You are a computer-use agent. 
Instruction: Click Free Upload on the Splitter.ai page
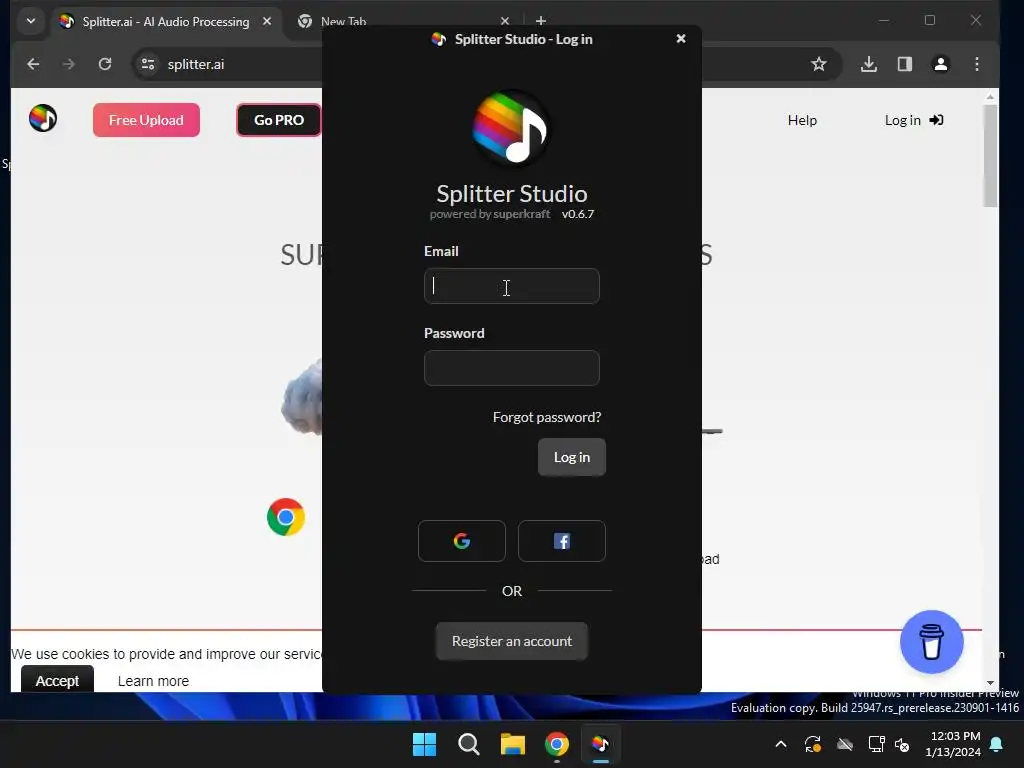(146, 120)
